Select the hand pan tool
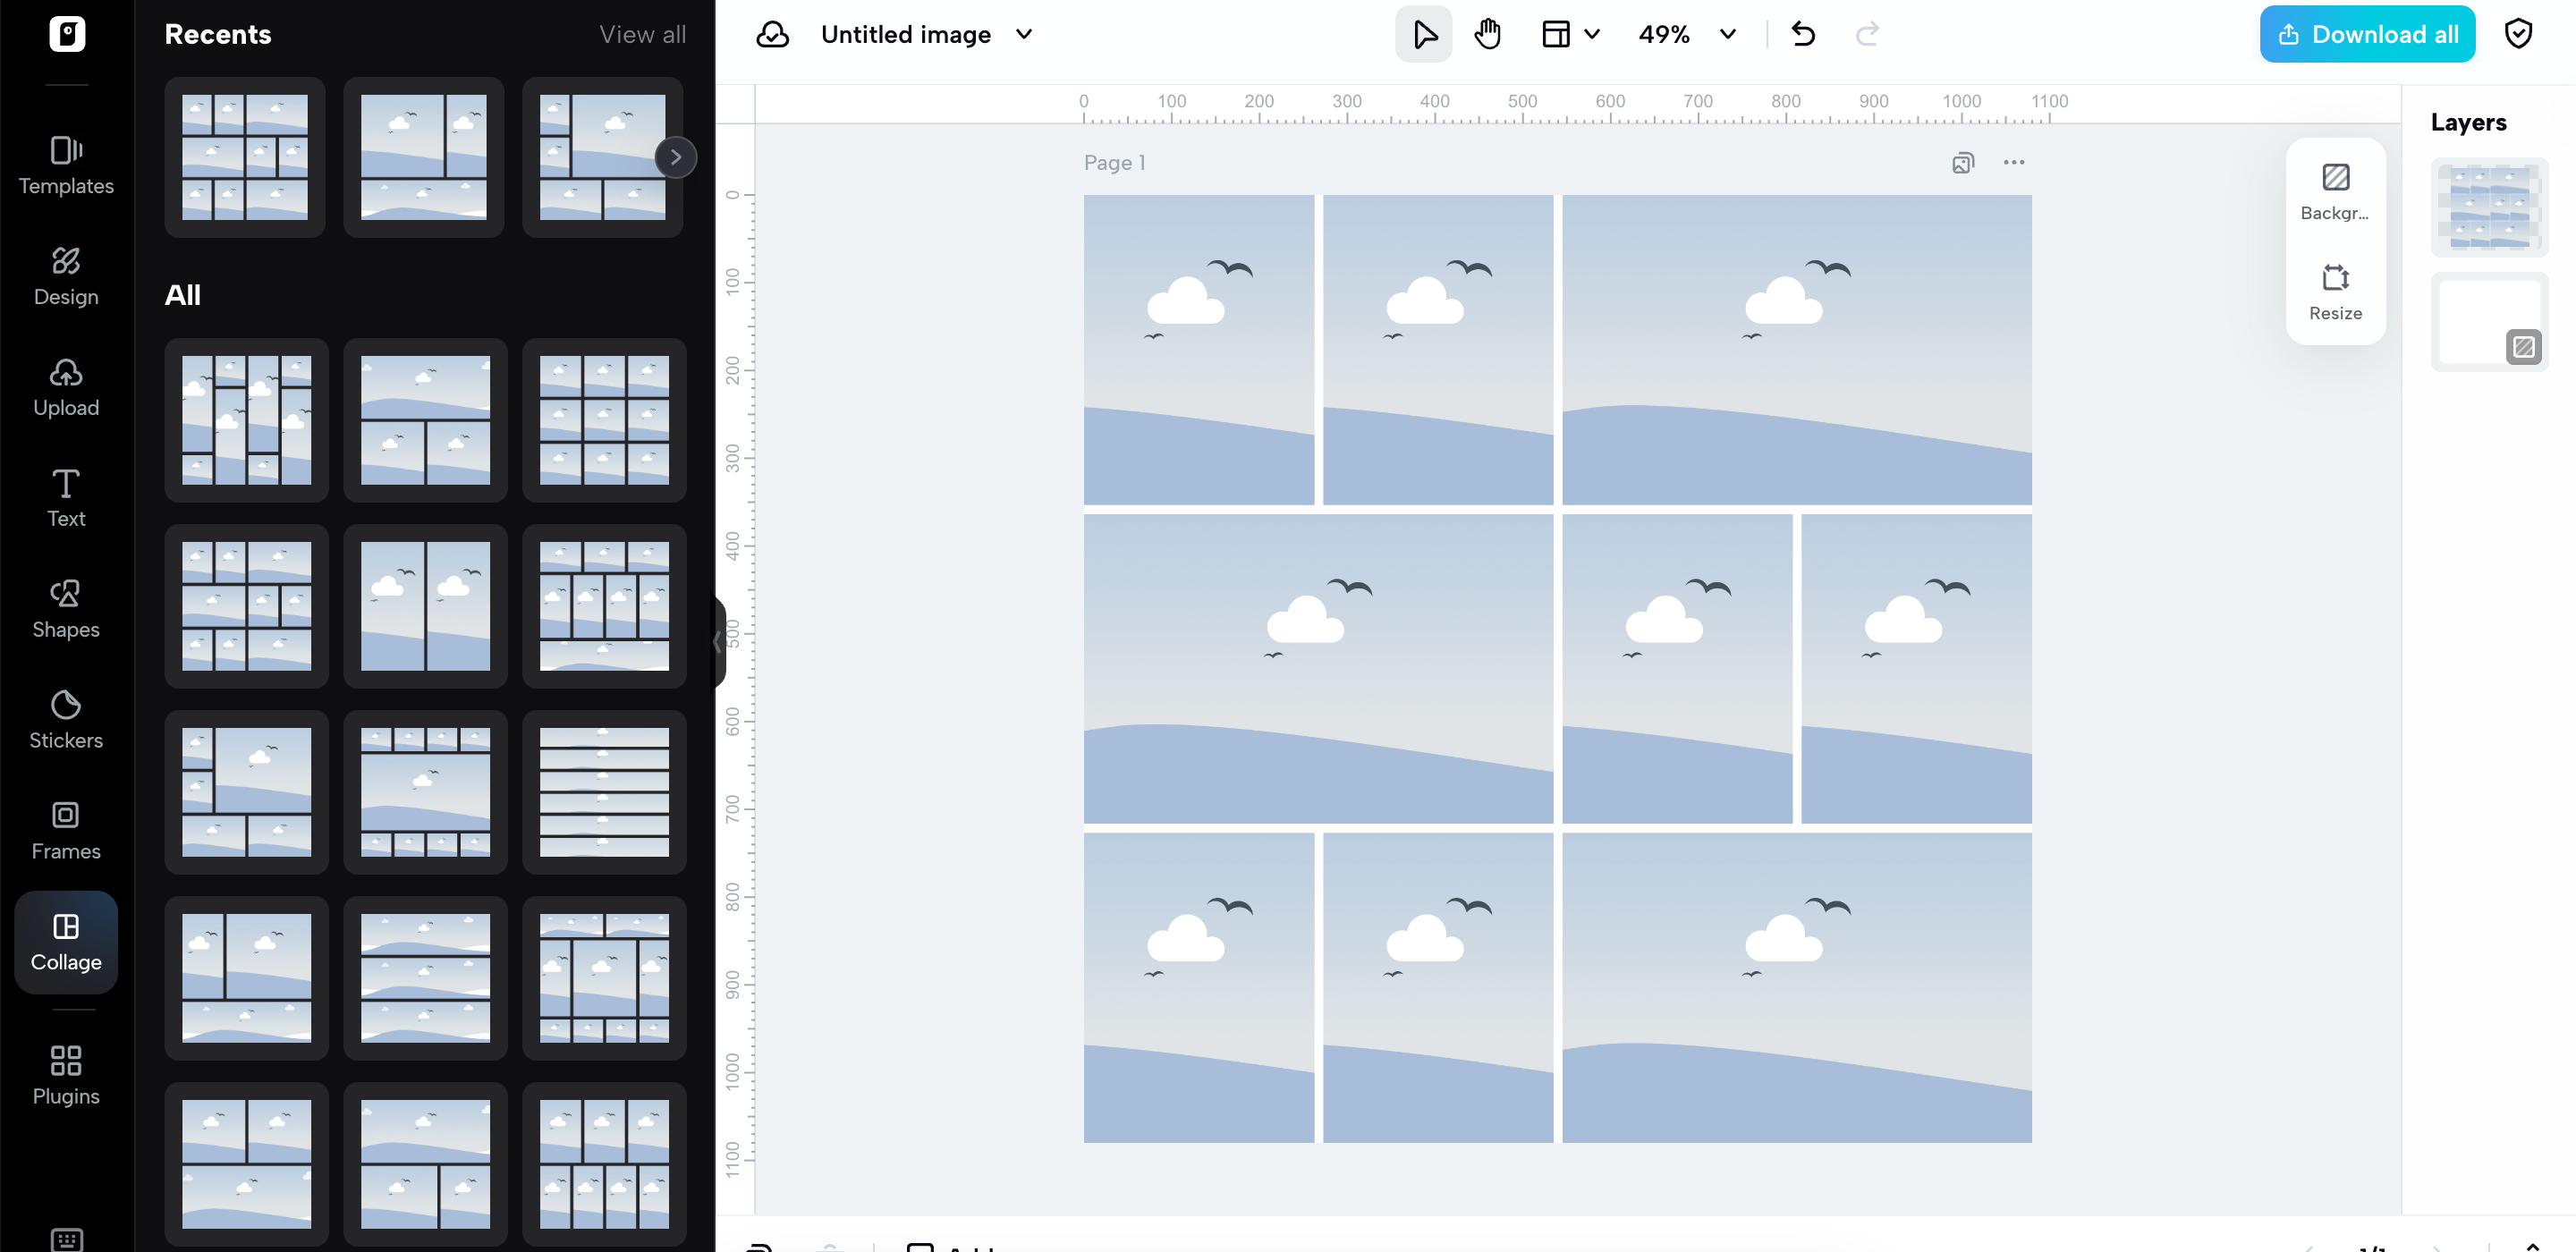This screenshot has height=1252, width=2576. click(1487, 34)
